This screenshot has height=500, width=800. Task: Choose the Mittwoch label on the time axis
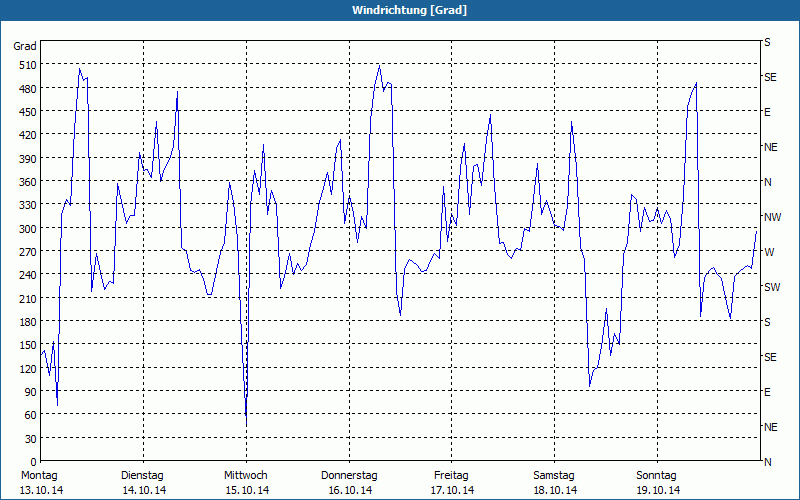[x=245, y=475]
